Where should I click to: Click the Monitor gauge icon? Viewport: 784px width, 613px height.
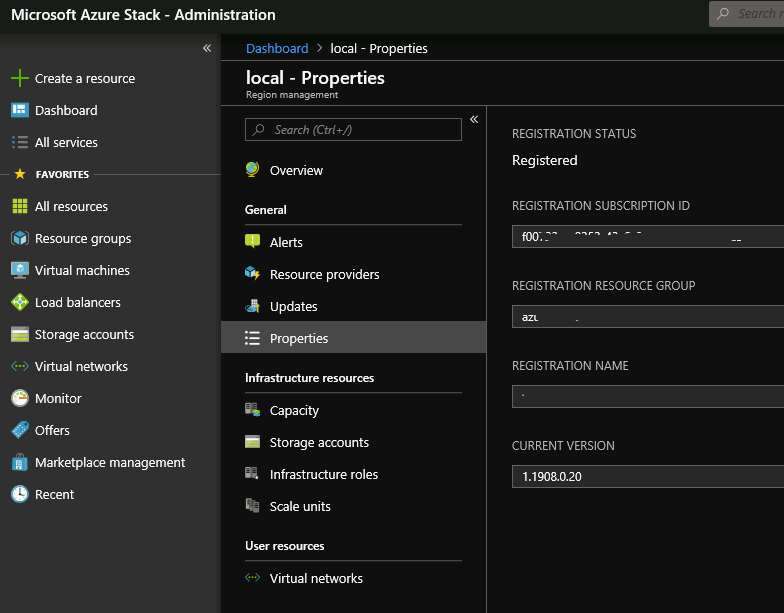20,398
